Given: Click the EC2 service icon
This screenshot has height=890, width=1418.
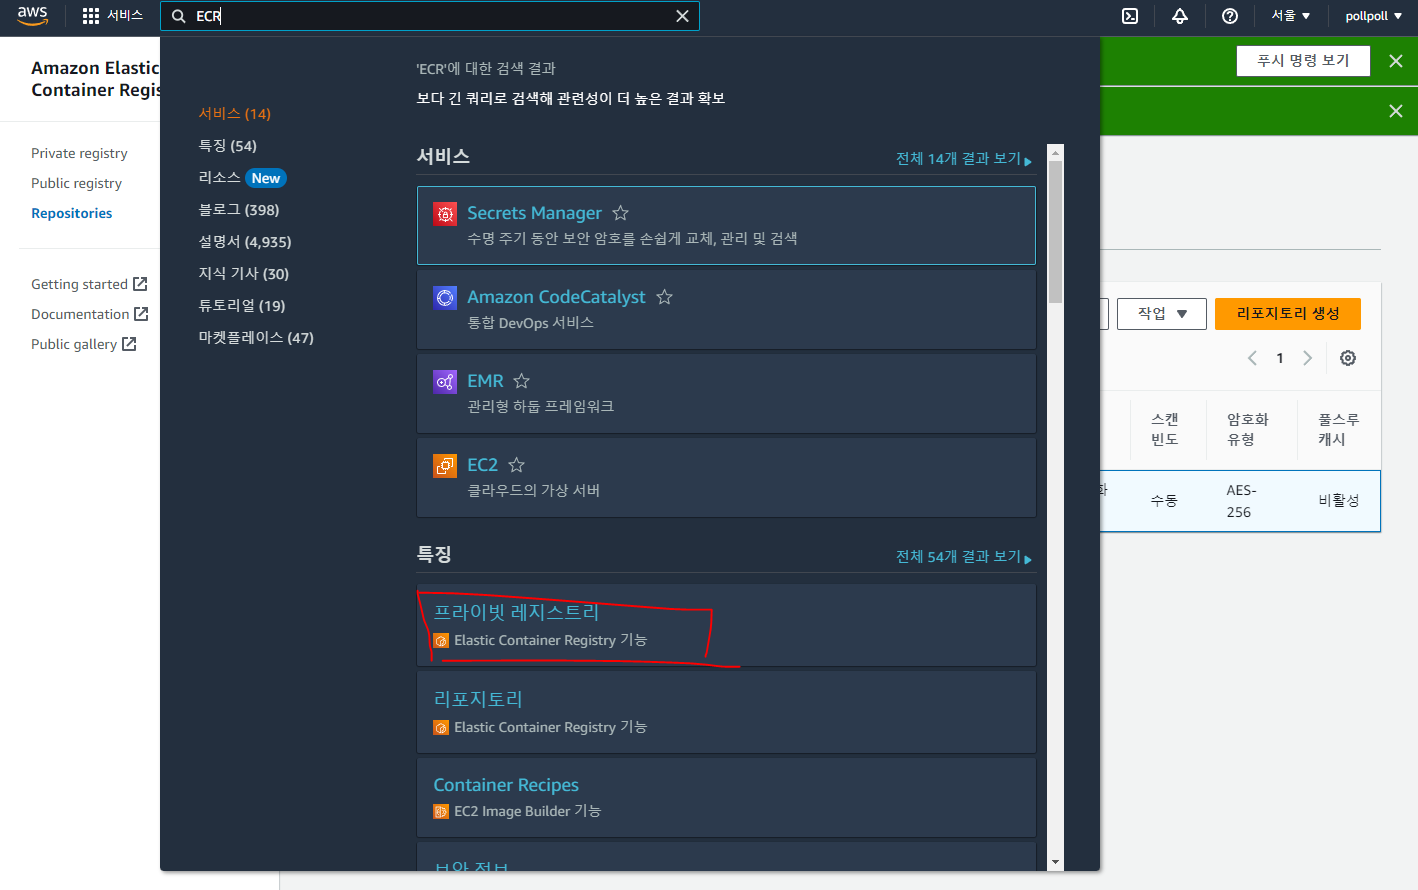Looking at the screenshot, I should [x=445, y=466].
